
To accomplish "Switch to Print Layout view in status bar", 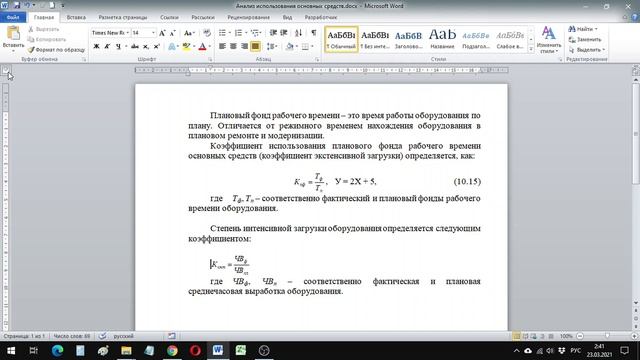I will coord(516,336).
